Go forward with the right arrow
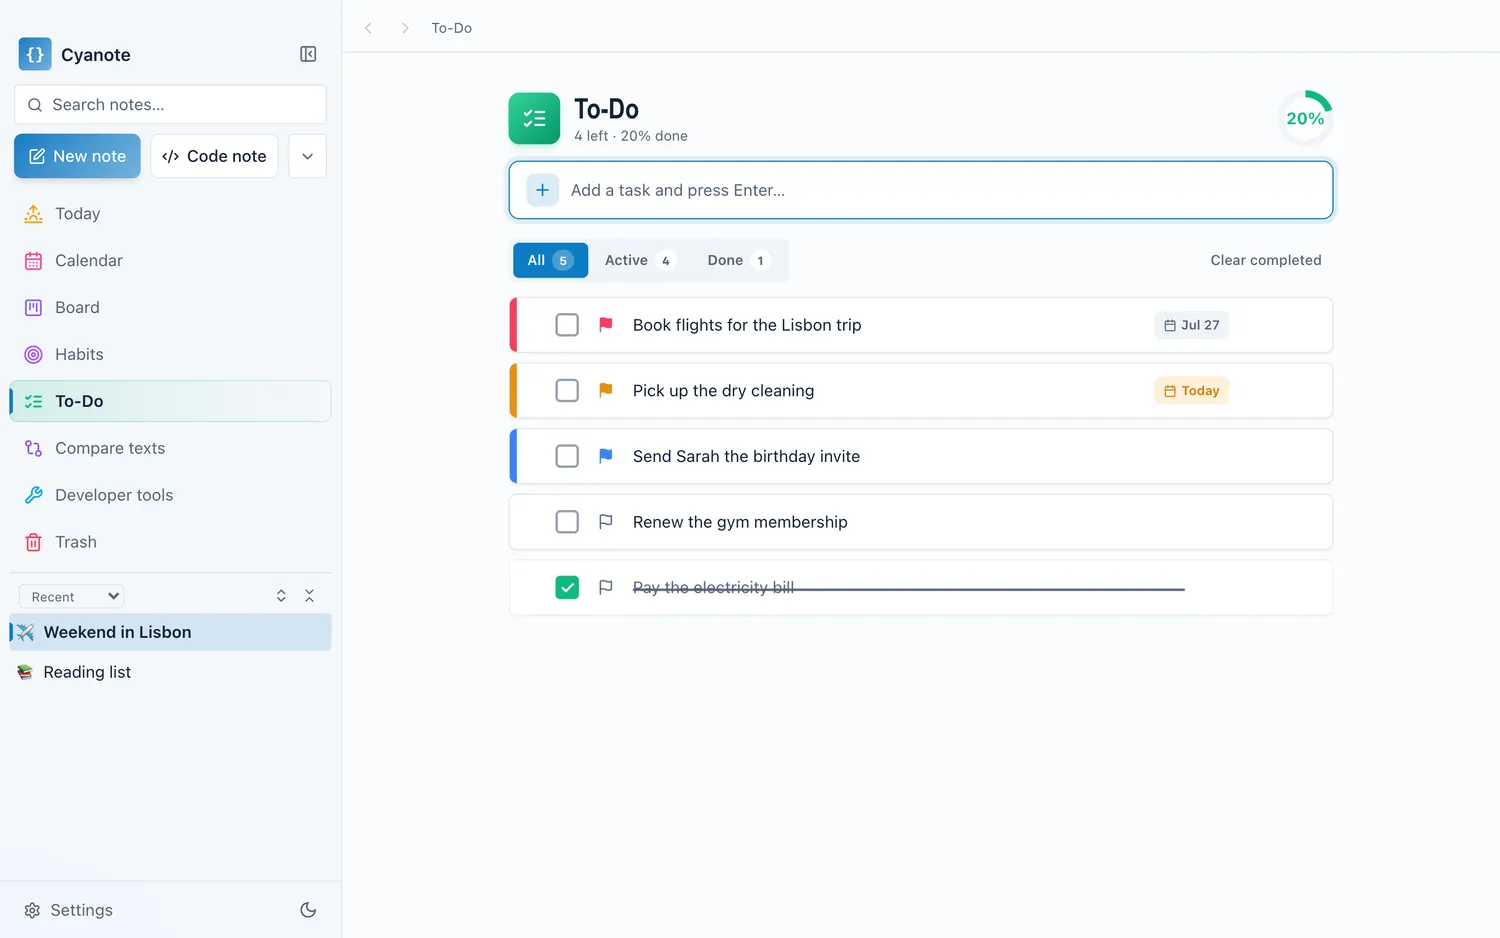This screenshot has width=1500, height=938. click(x=405, y=28)
